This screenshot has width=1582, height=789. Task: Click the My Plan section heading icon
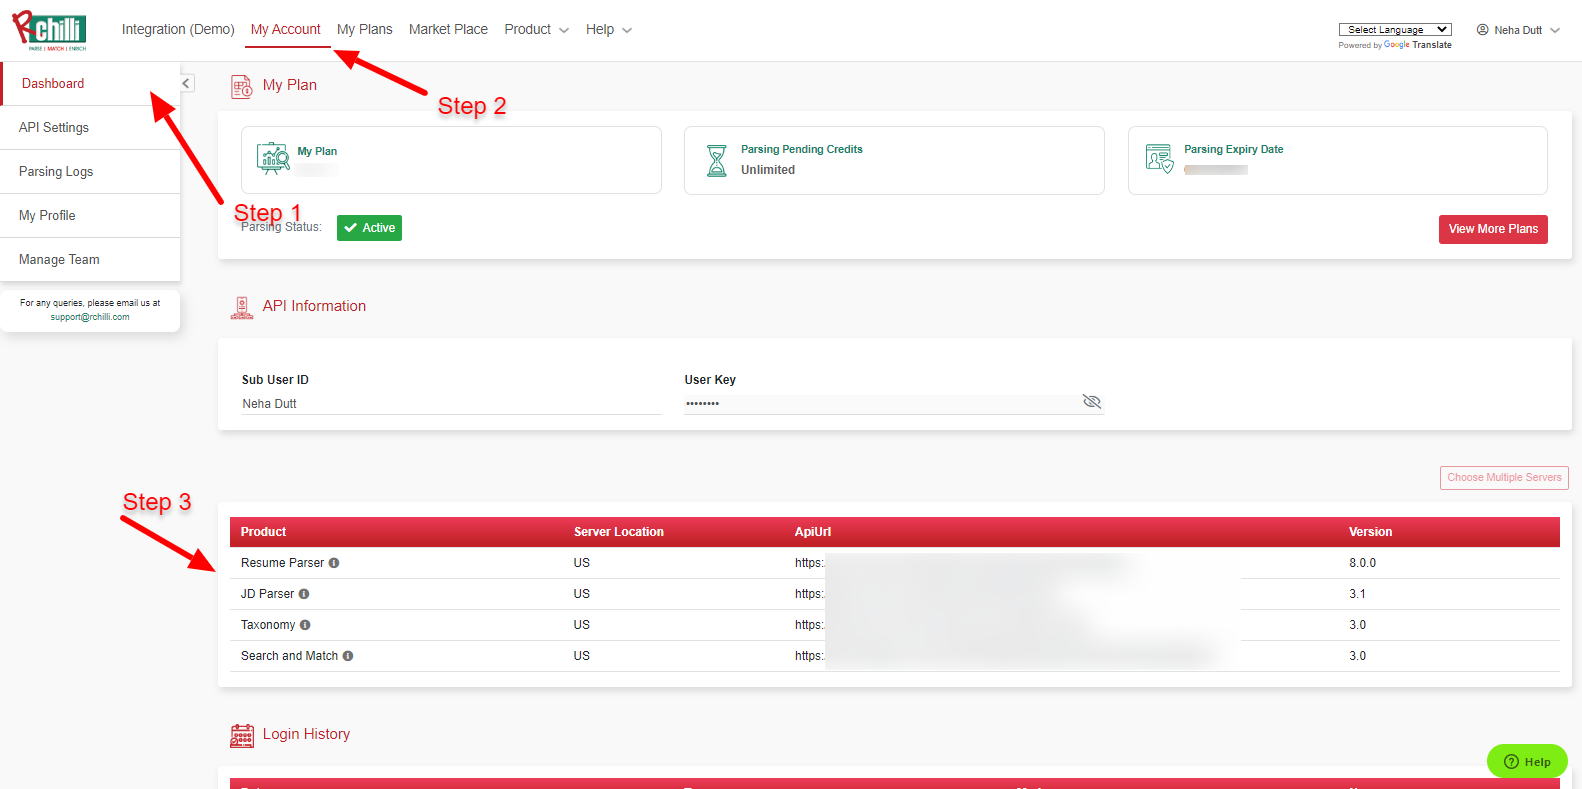point(241,86)
